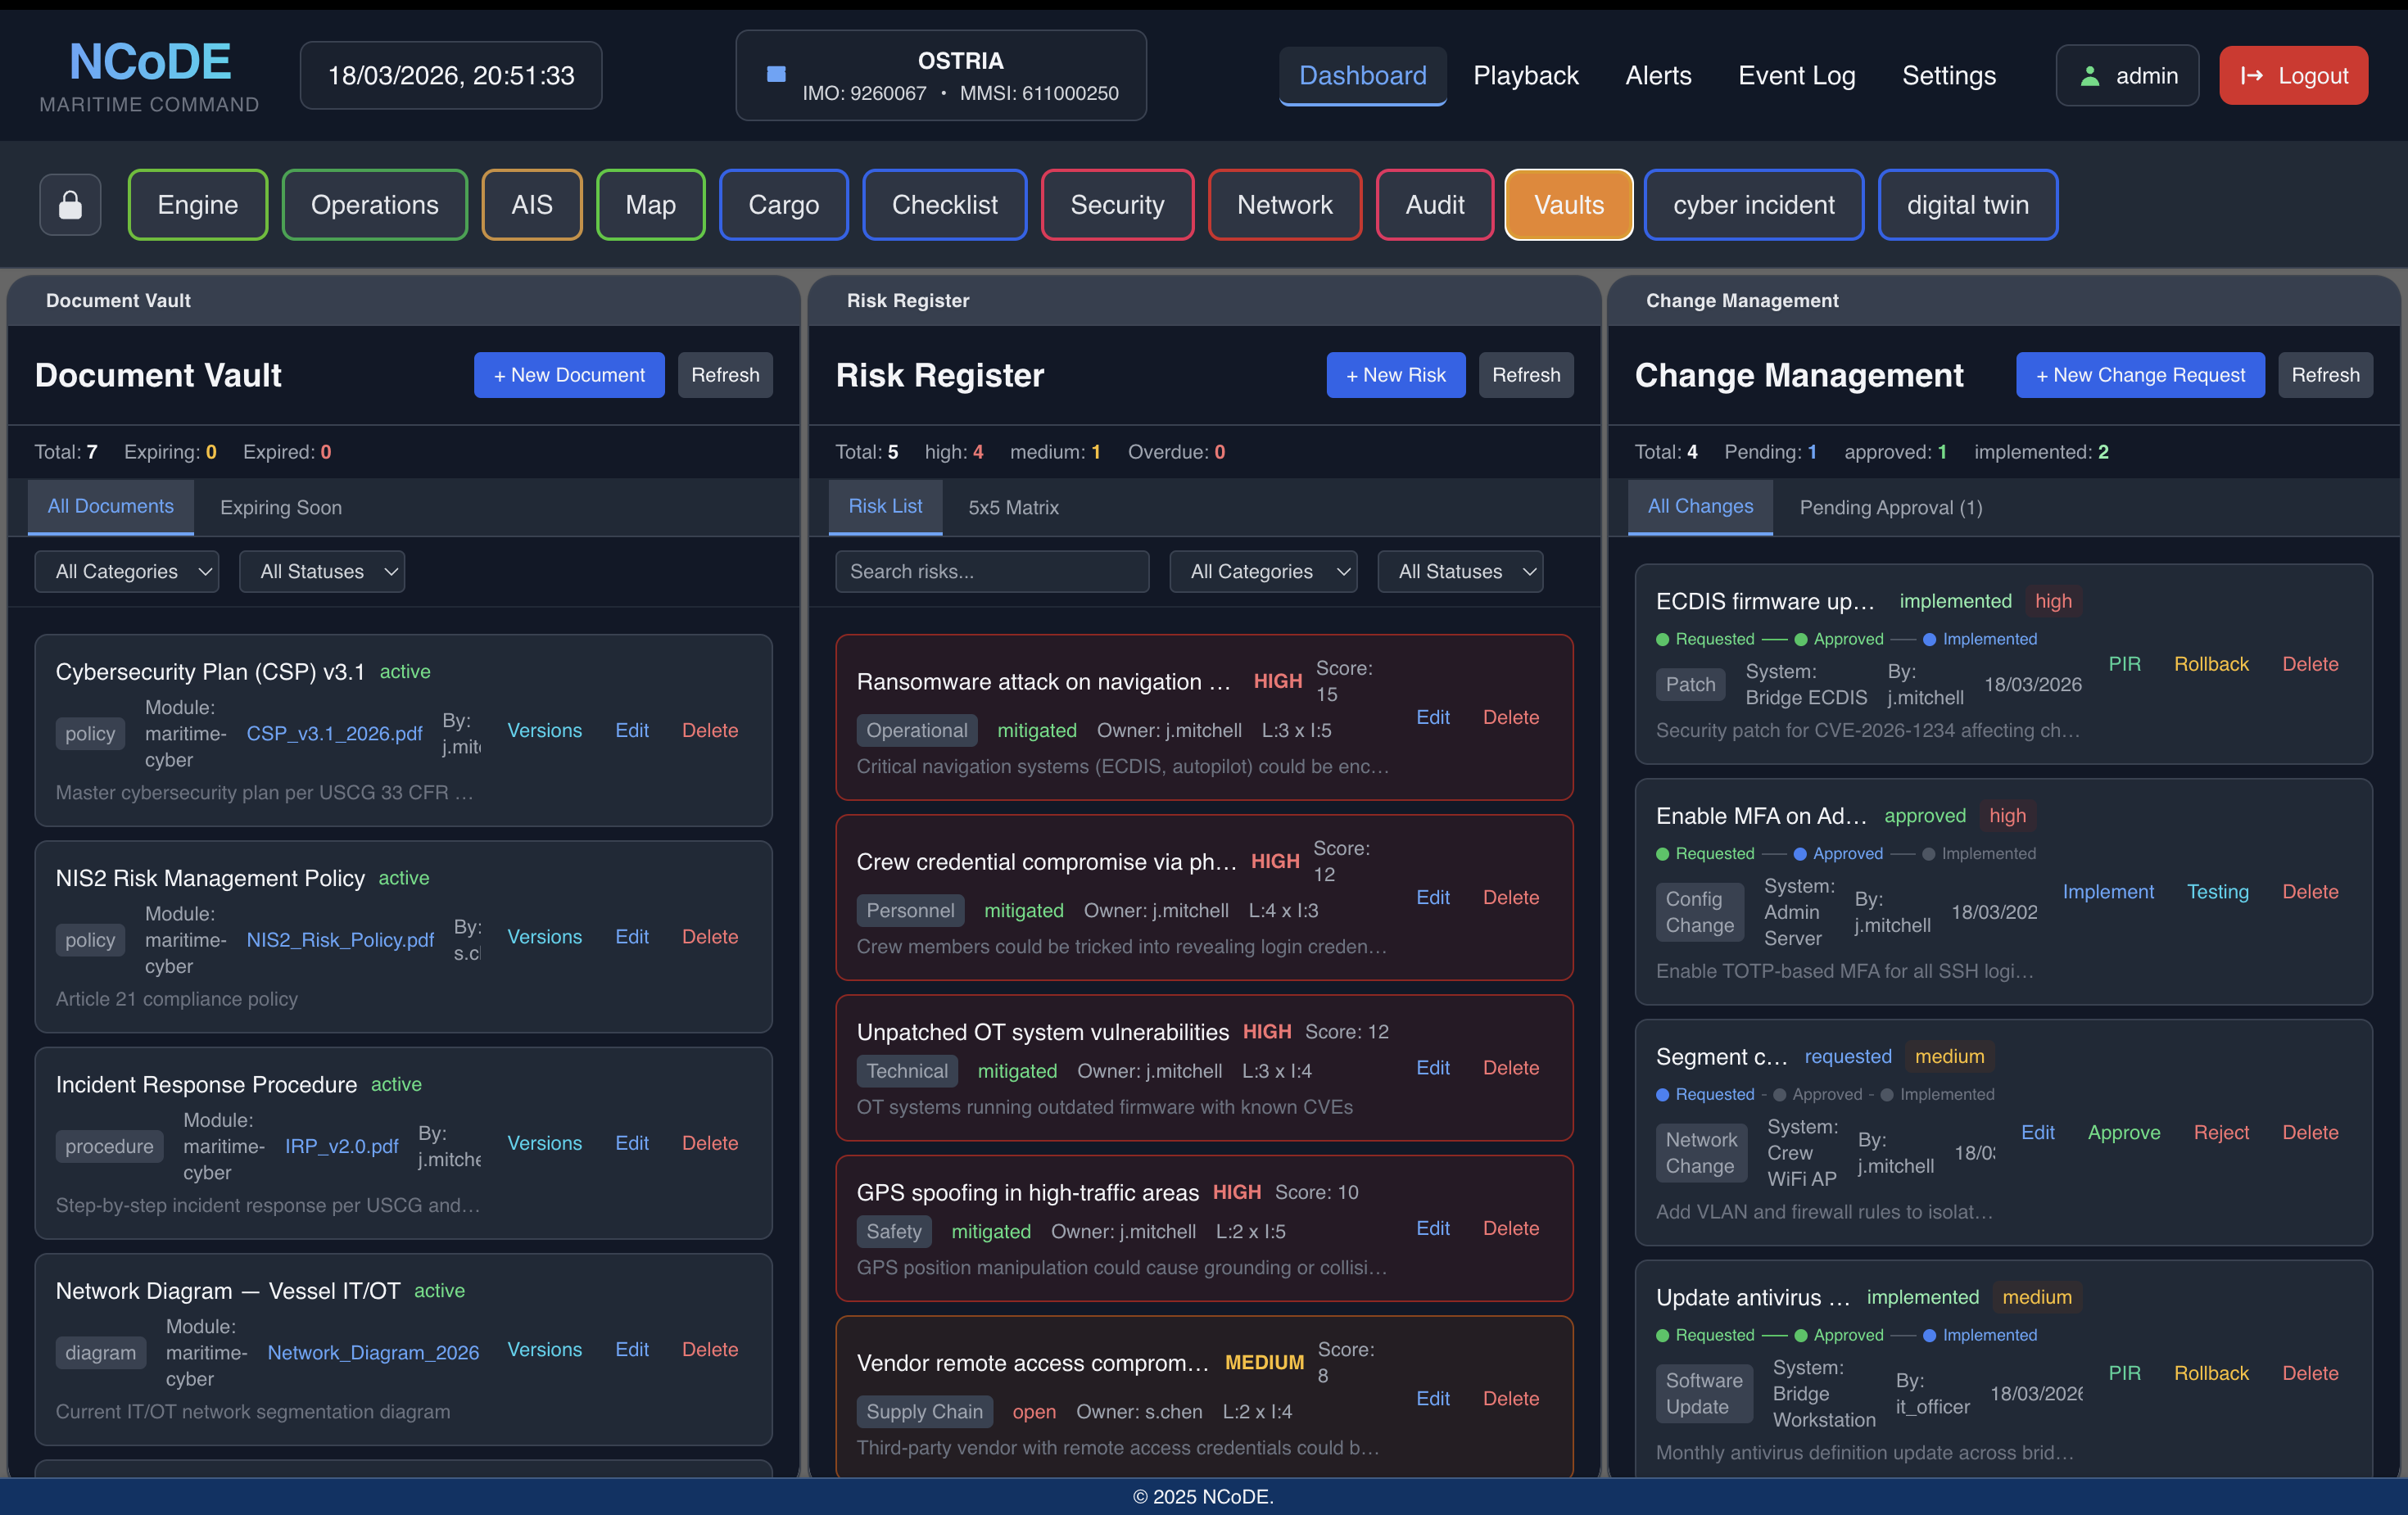Click the lock icon next to module tiles
This screenshot has width=2408, height=1515.
pyautogui.click(x=70, y=204)
